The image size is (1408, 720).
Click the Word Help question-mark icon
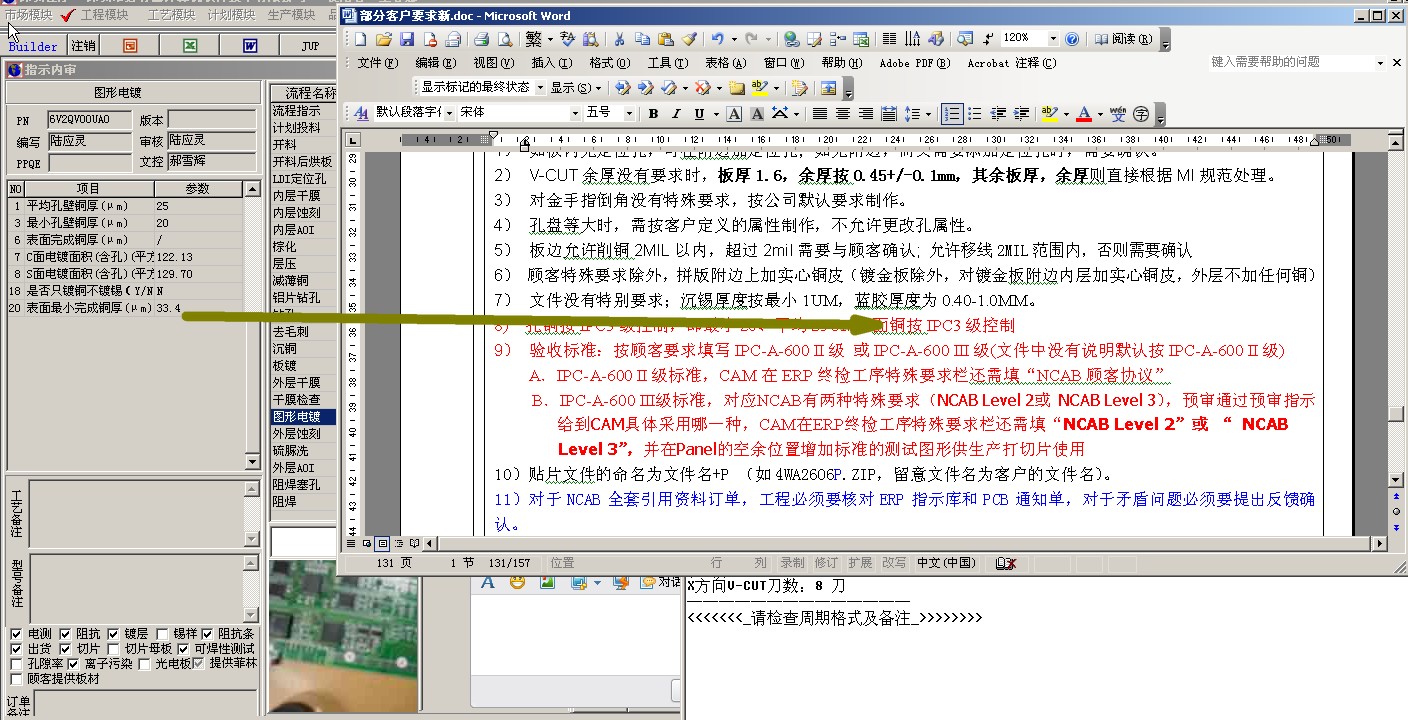[1072, 39]
